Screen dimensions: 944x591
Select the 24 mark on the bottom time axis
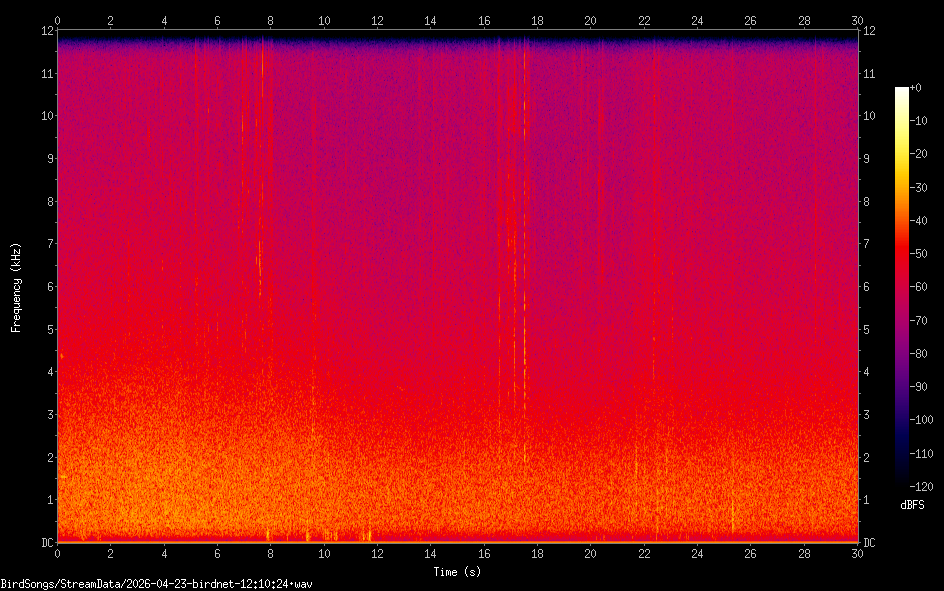(697, 553)
